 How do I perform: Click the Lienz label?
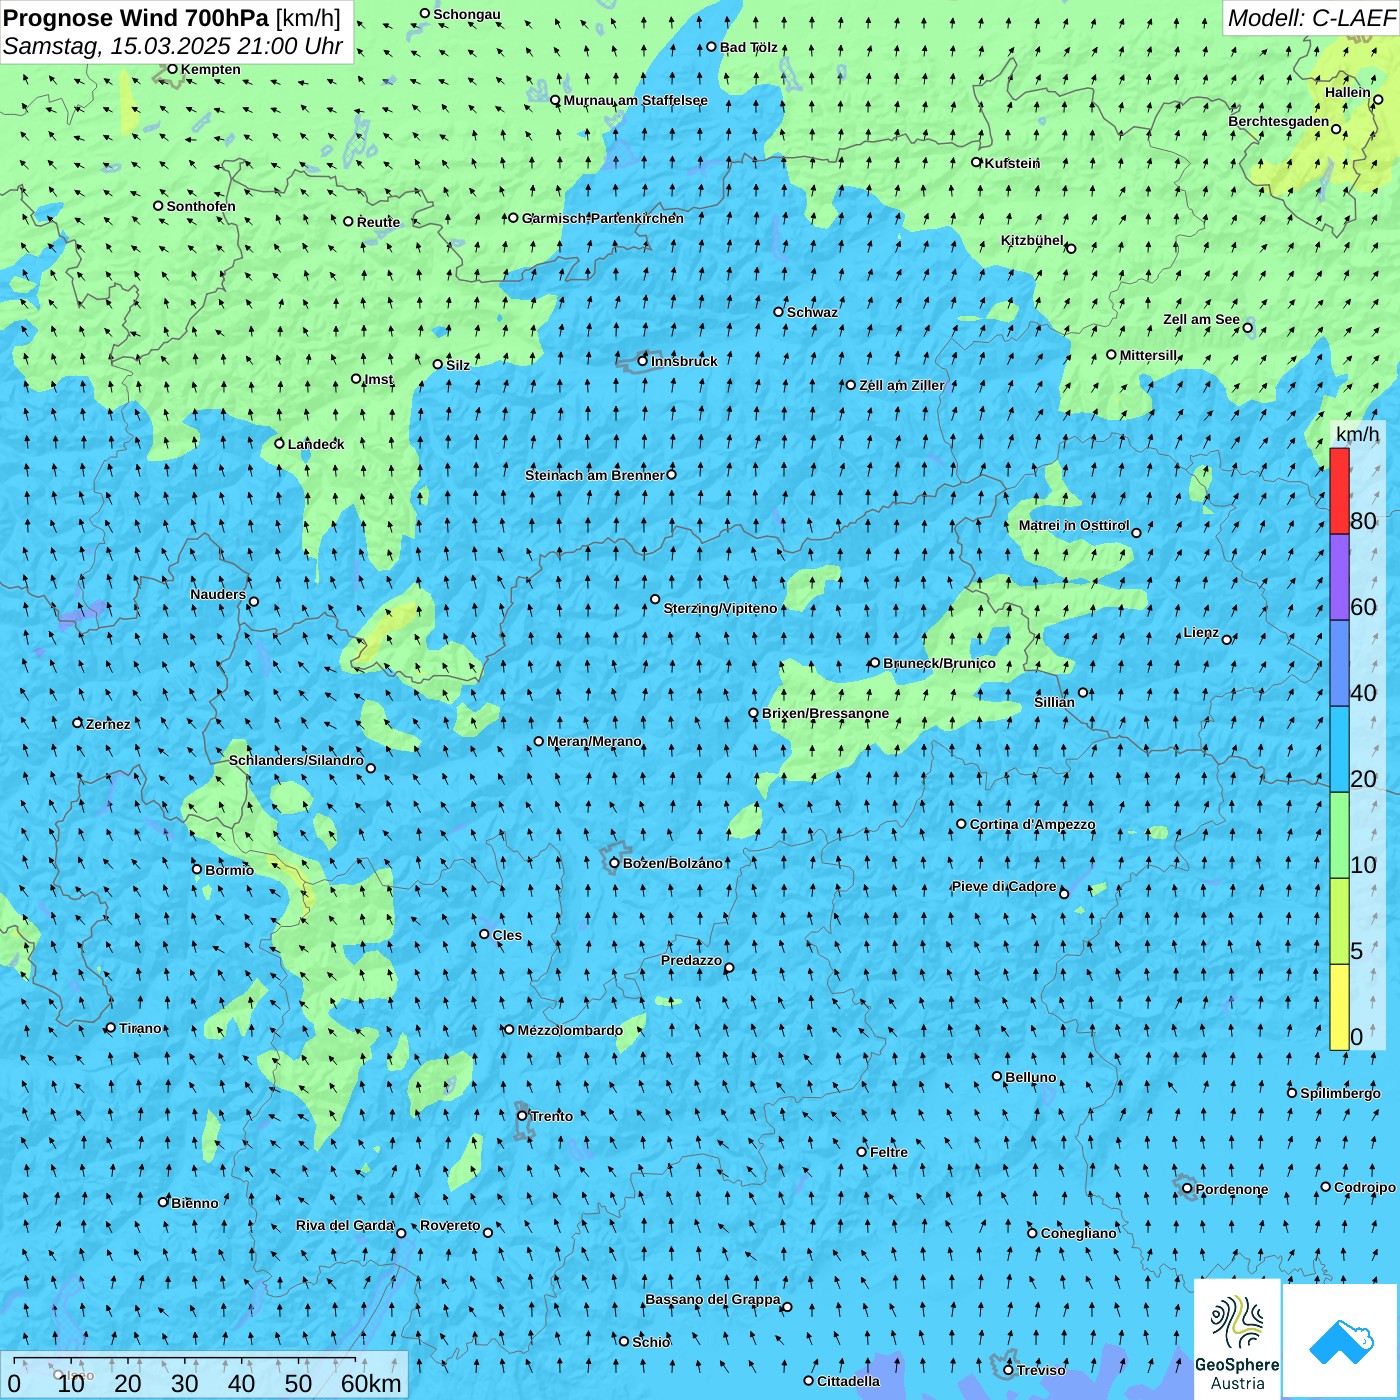(x=1201, y=632)
